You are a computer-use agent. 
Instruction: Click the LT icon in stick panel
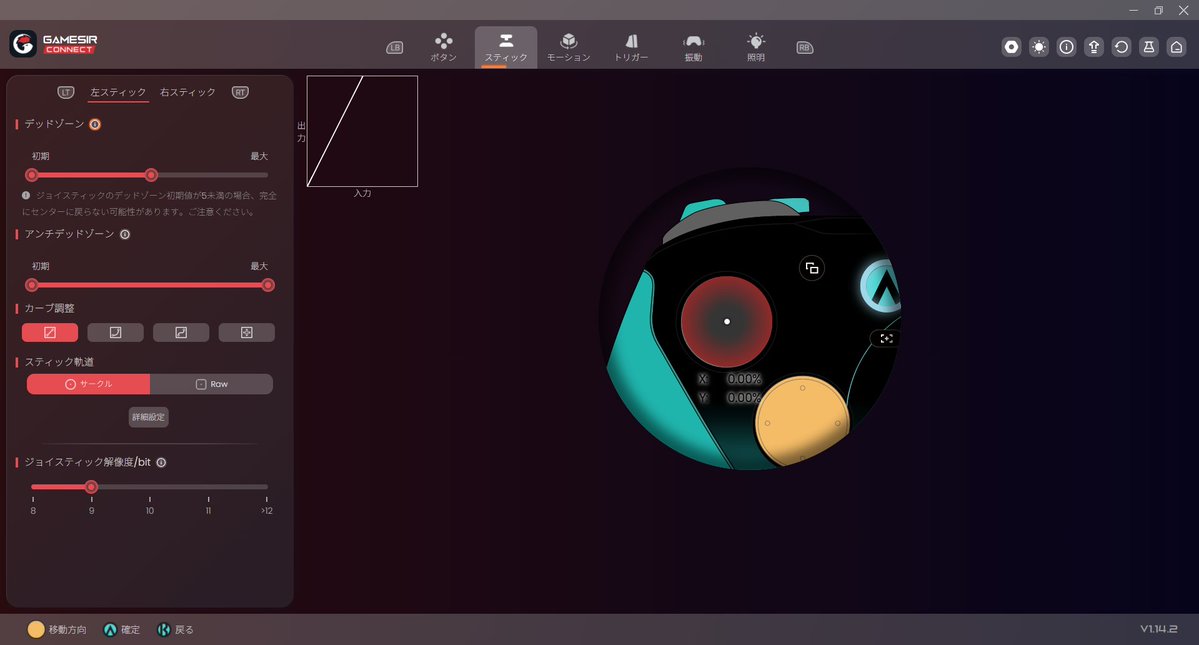(x=66, y=92)
